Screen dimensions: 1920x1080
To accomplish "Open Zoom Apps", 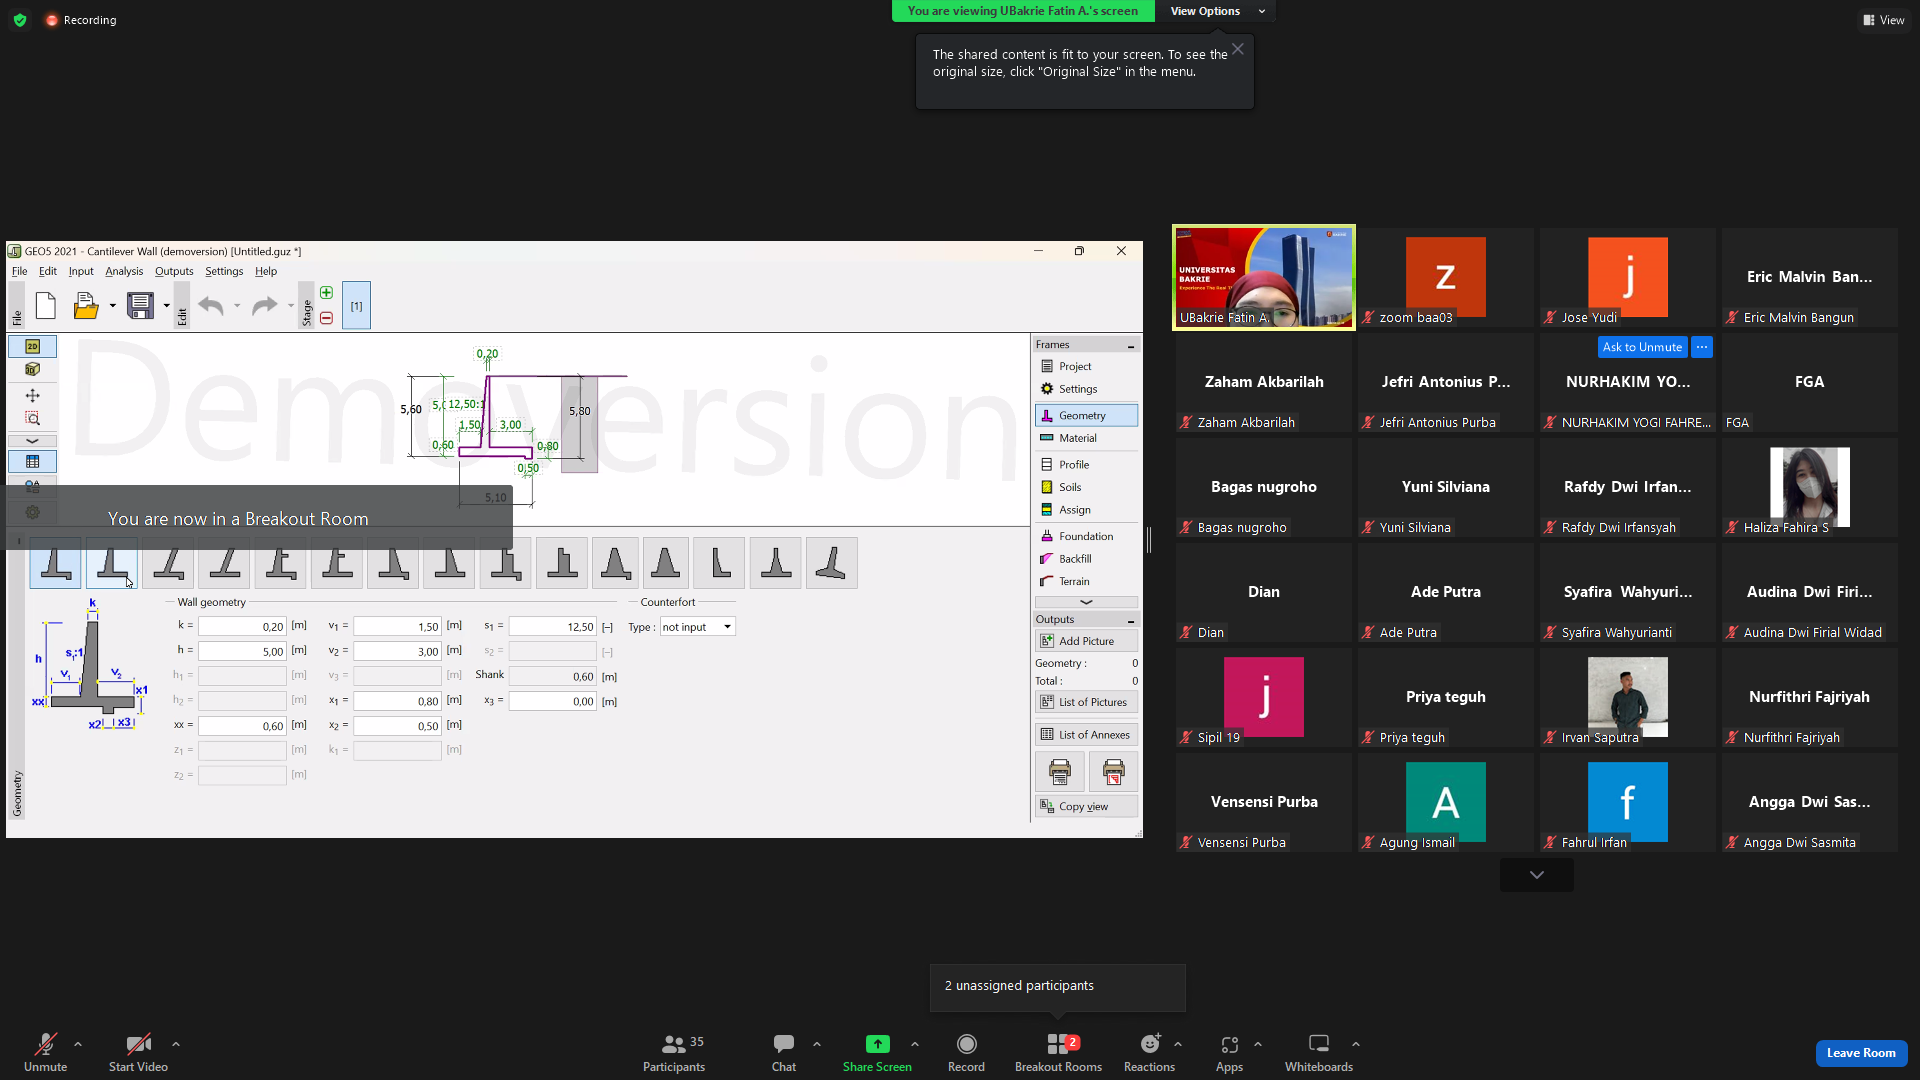I will tap(1229, 1053).
